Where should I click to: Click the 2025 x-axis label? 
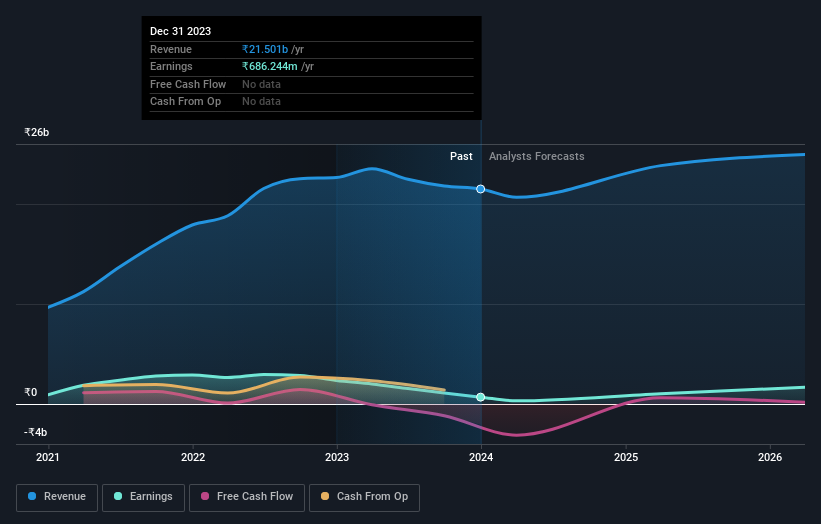(x=626, y=458)
